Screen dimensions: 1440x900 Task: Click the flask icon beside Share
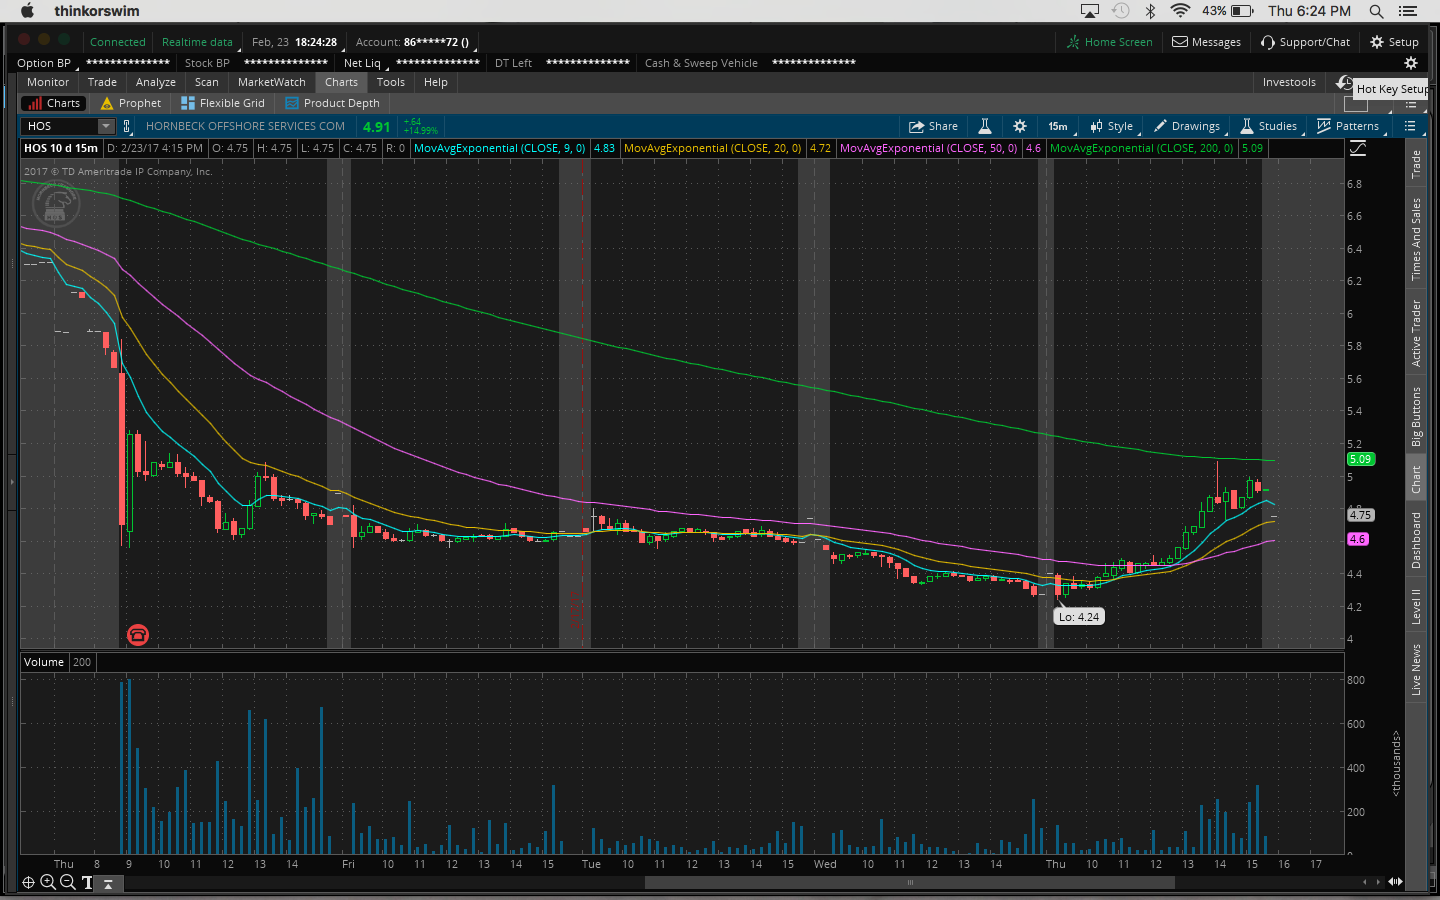(x=984, y=126)
